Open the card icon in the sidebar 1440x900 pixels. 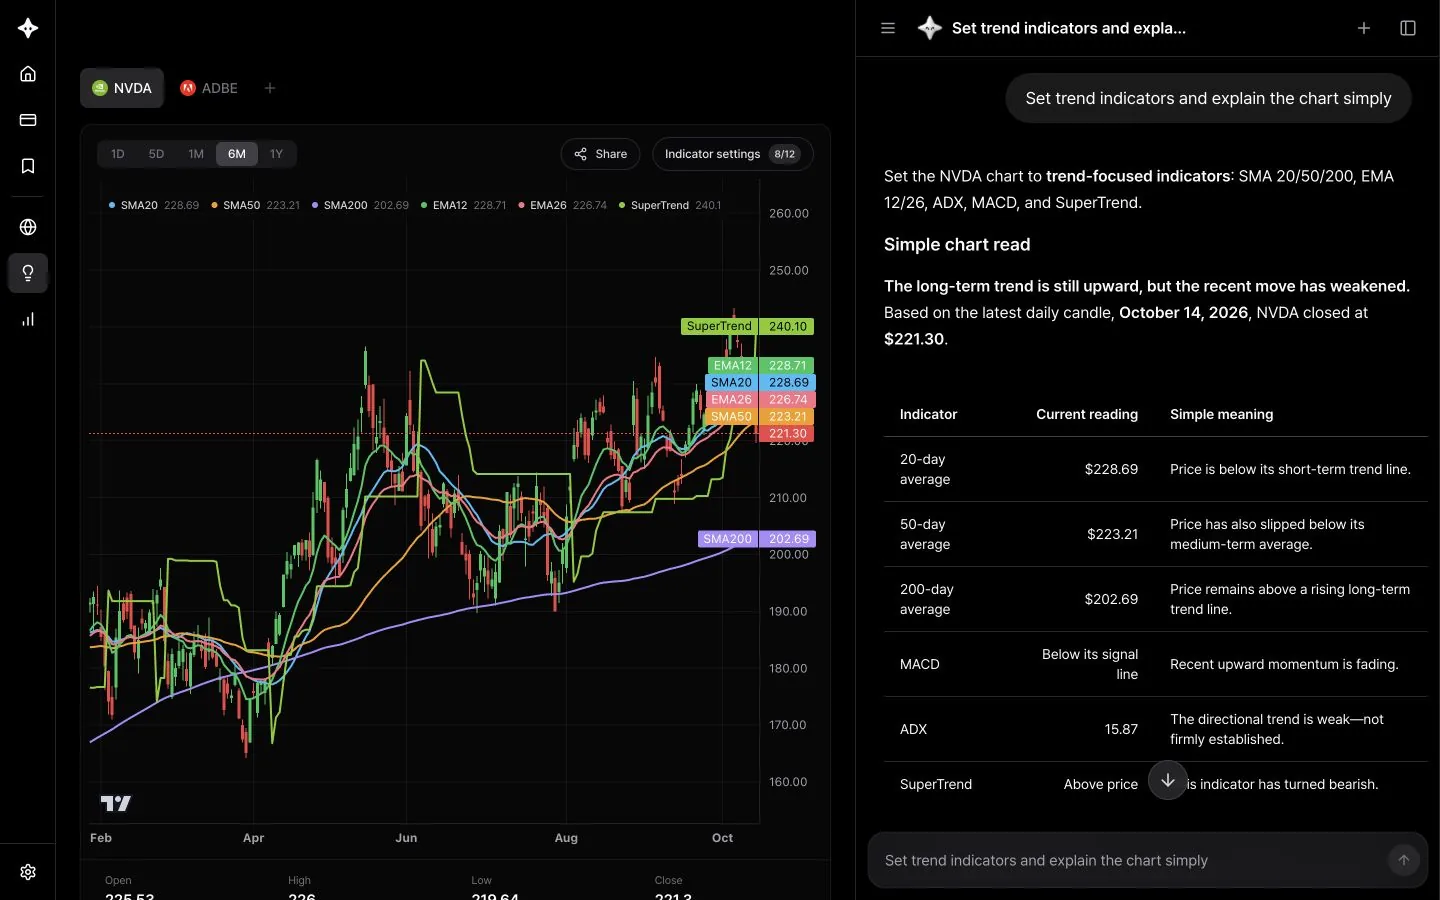click(28, 120)
